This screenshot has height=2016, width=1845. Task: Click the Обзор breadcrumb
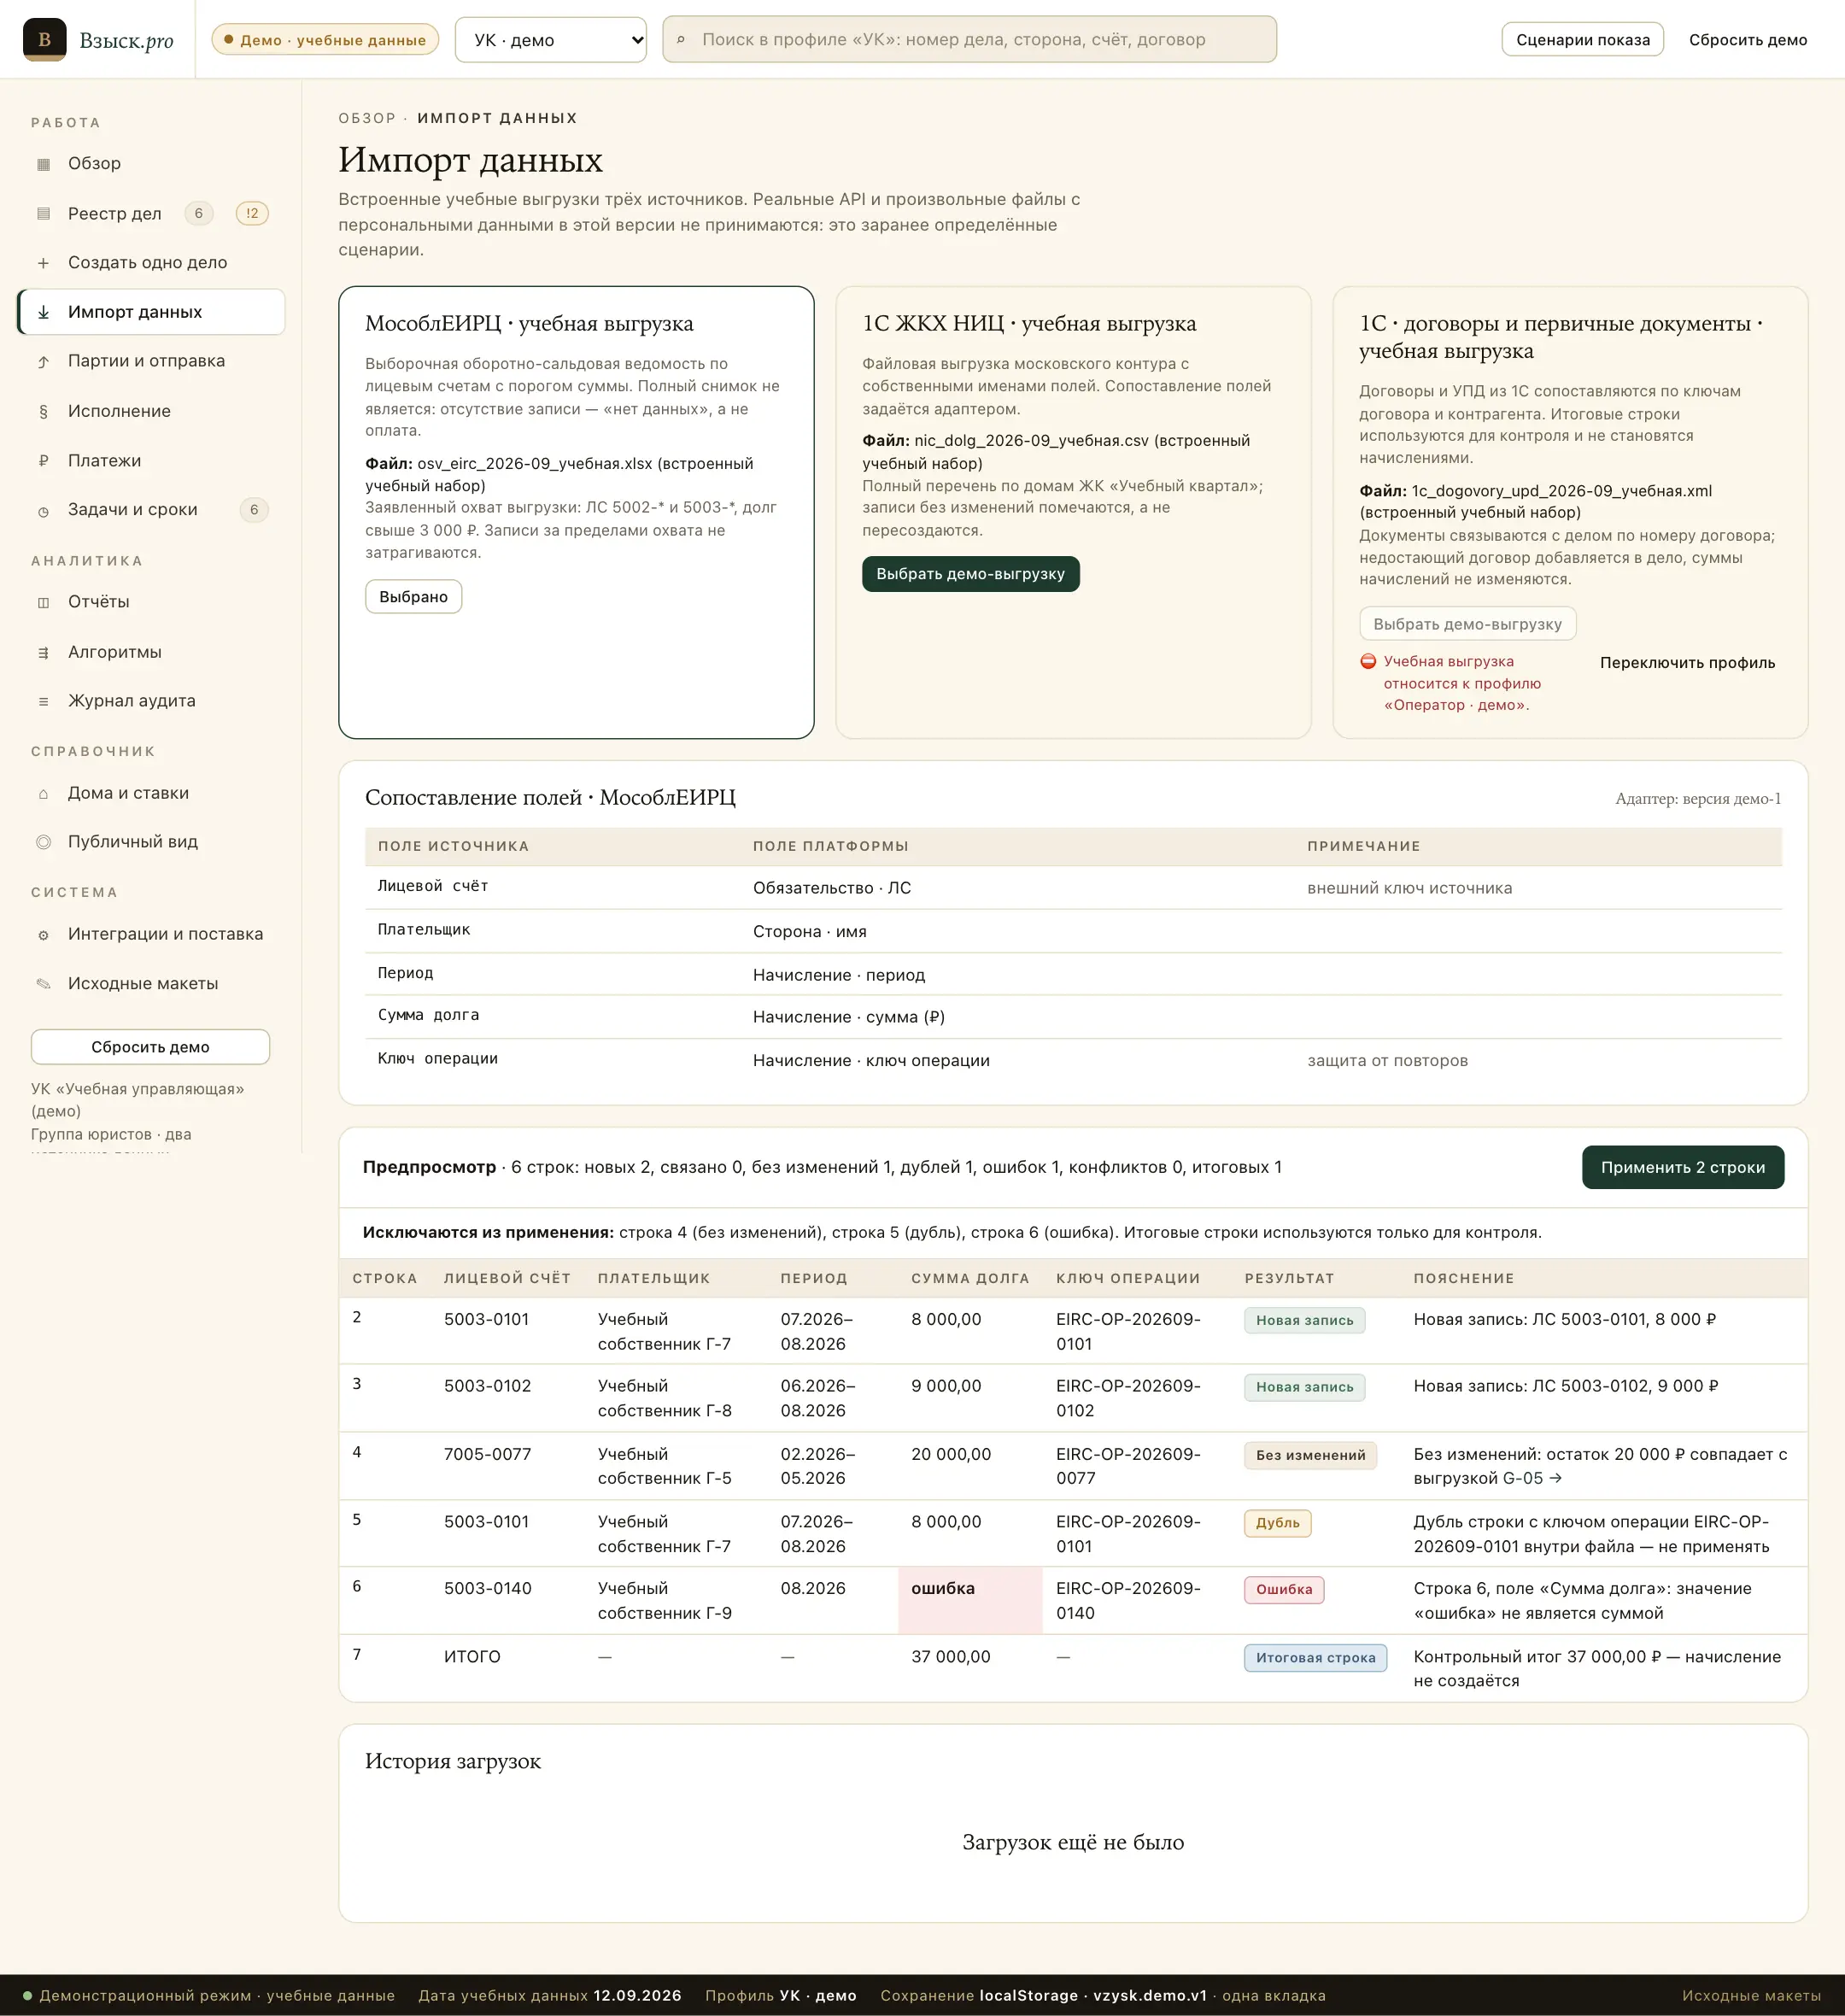coord(367,118)
